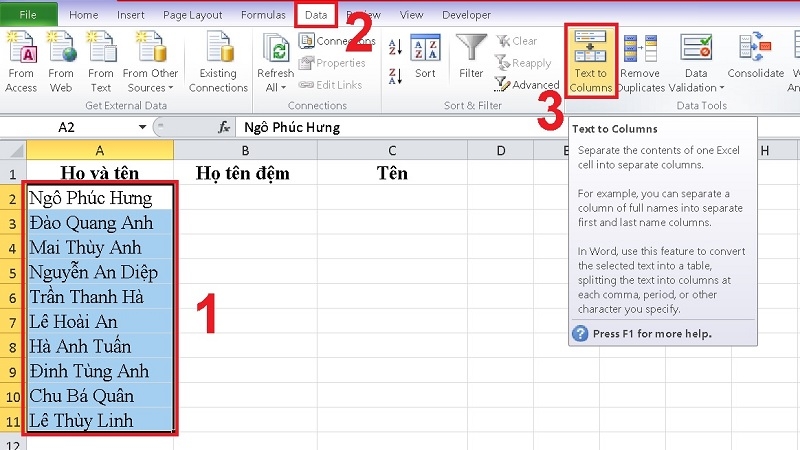Select cell "Trần Thanh Hà"
This screenshot has width=800, height=450.
[x=100, y=296]
